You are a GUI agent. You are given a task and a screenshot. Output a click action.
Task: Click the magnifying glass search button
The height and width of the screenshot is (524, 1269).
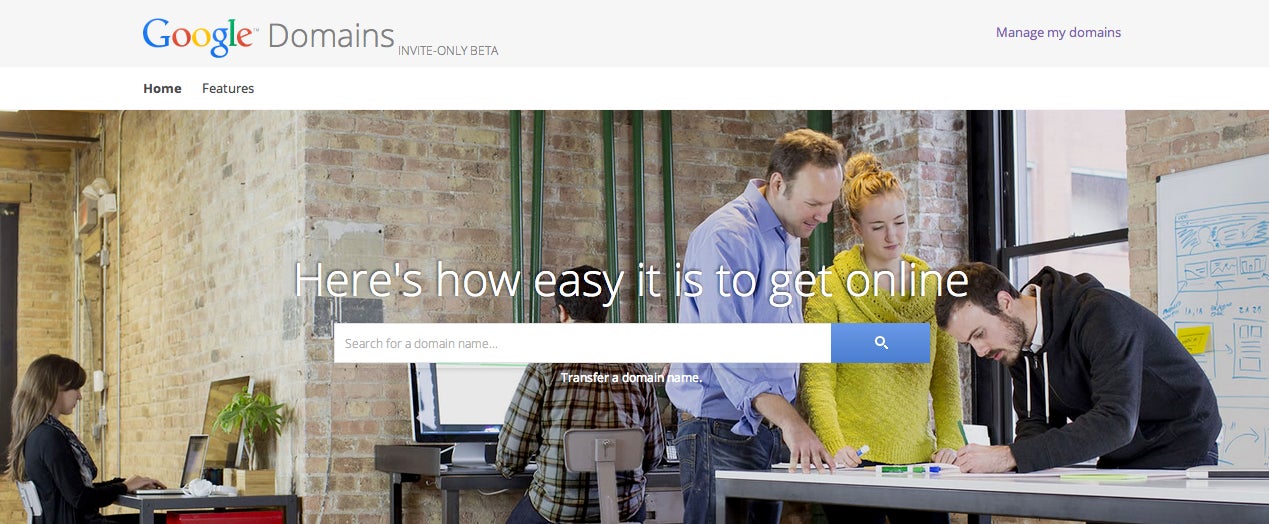click(880, 343)
